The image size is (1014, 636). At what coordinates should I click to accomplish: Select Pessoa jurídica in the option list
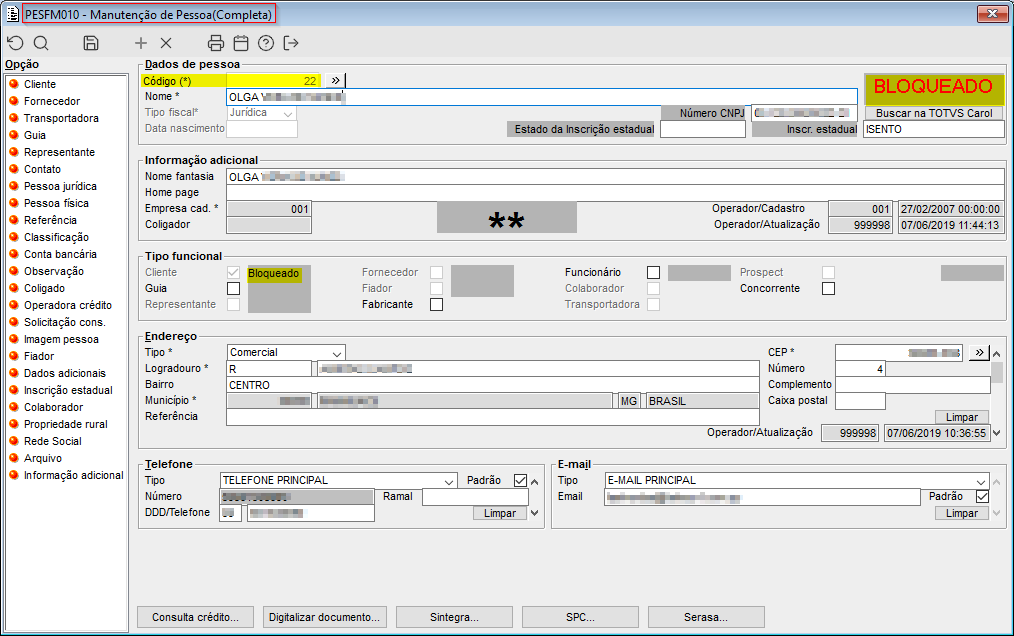tap(60, 186)
